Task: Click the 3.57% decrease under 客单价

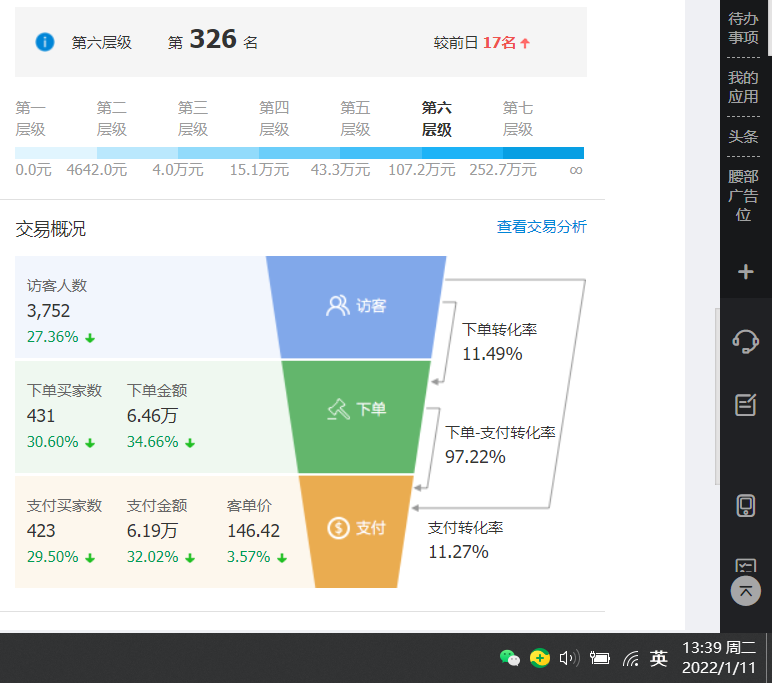Action: tap(249, 557)
